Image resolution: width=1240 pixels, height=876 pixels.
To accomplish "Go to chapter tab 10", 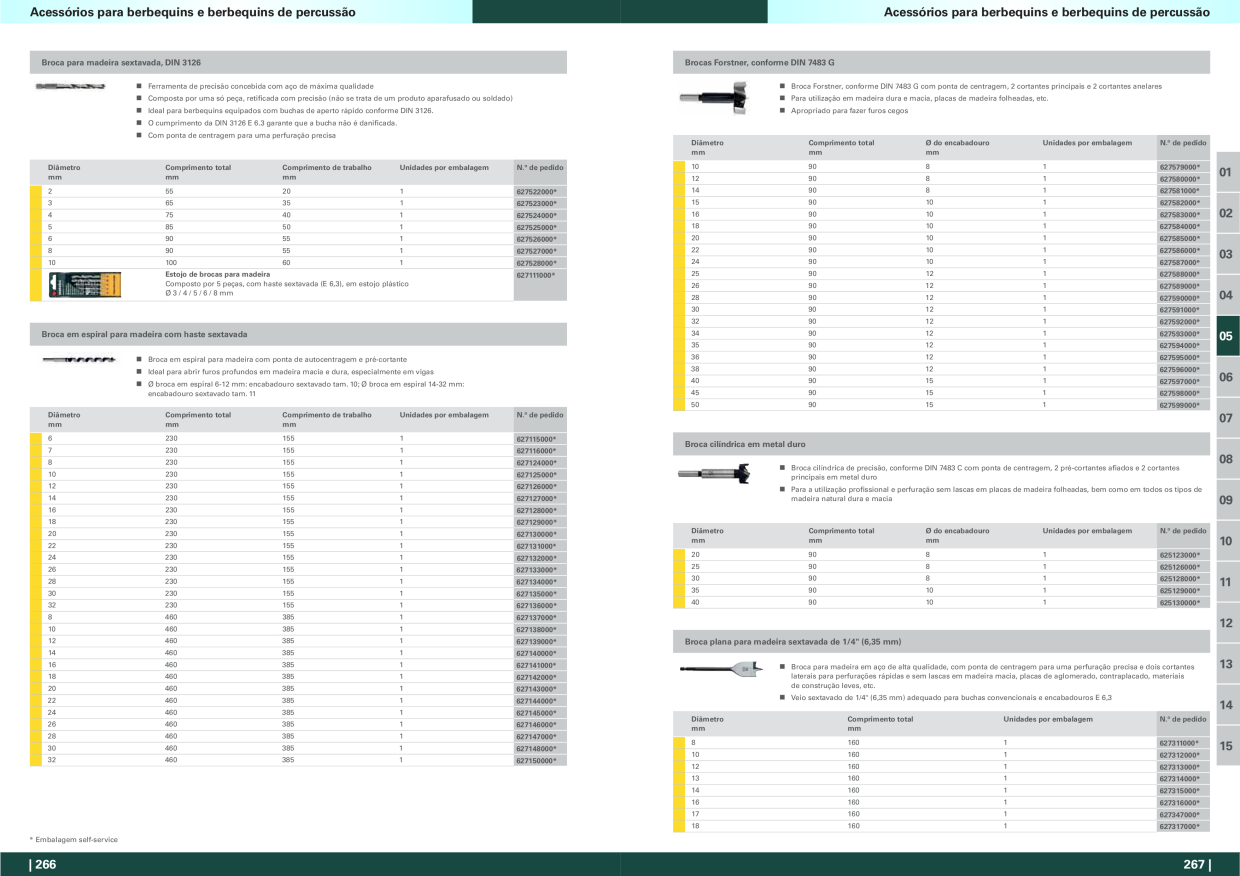I will pyautogui.click(x=1226, y=541).
